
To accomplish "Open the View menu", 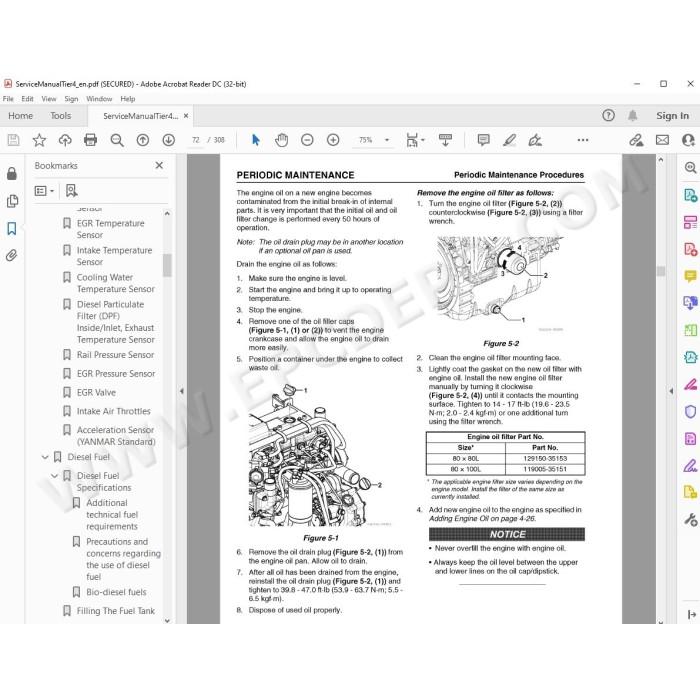I will 49,99.
